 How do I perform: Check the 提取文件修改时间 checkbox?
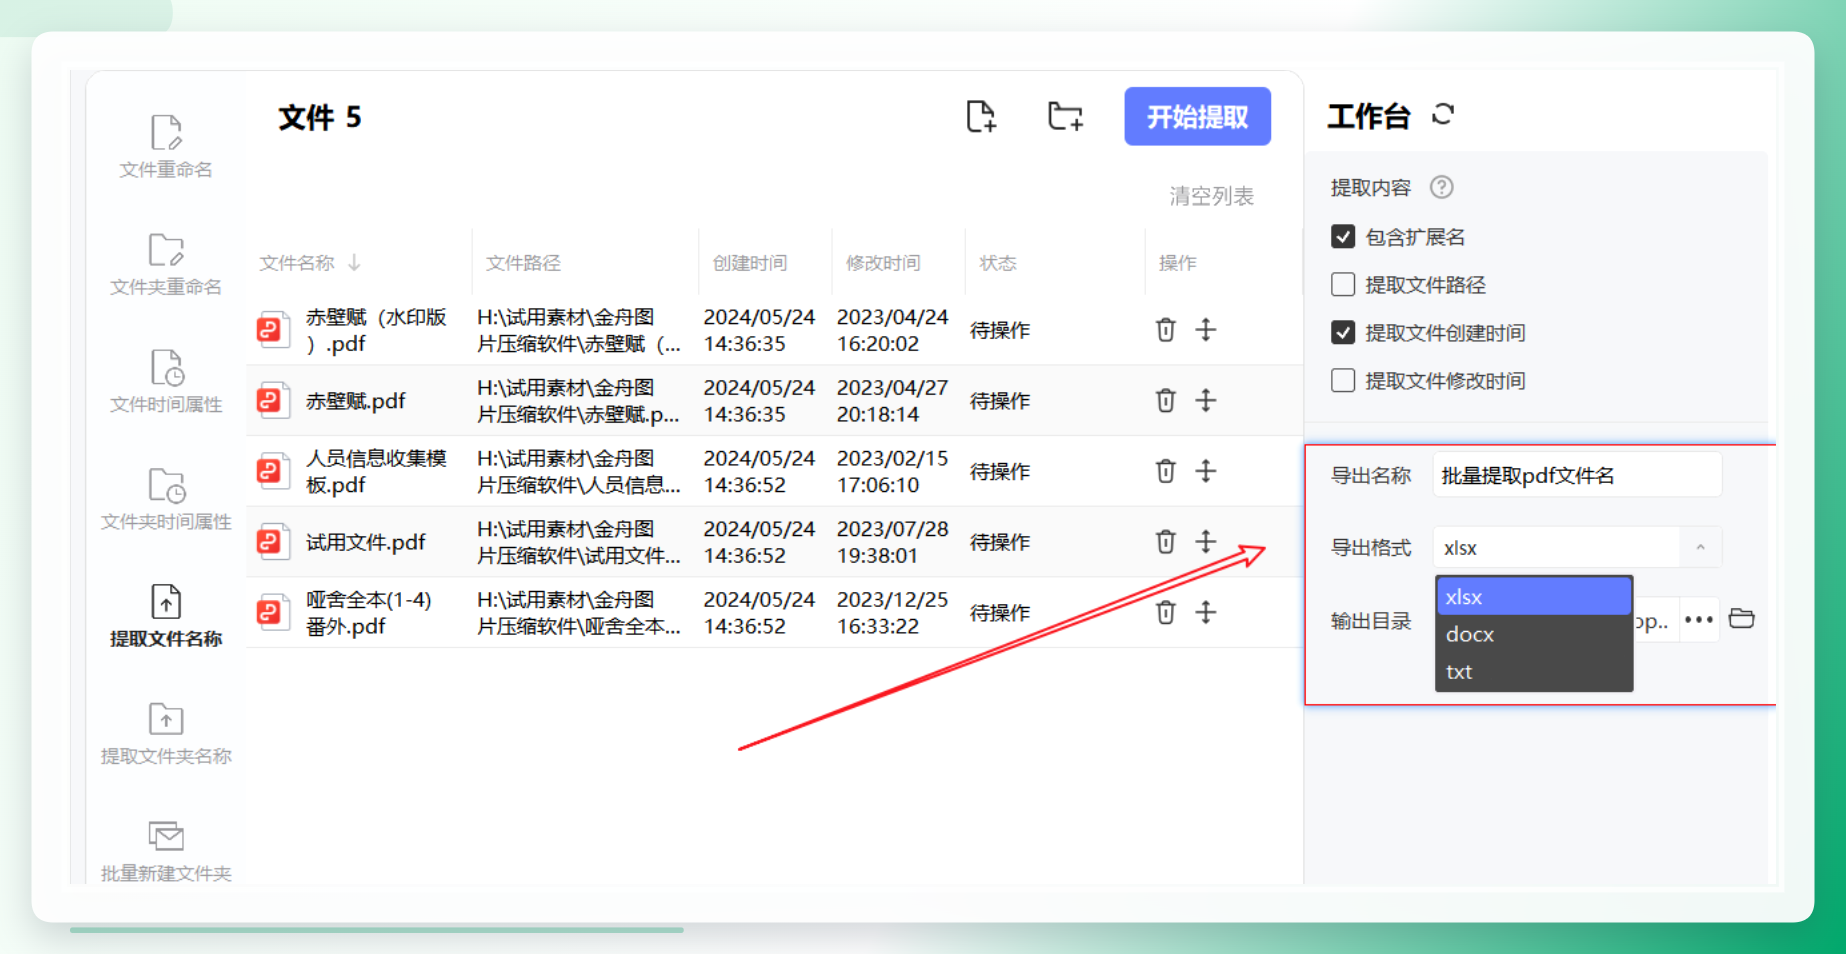coord(1343,381)
